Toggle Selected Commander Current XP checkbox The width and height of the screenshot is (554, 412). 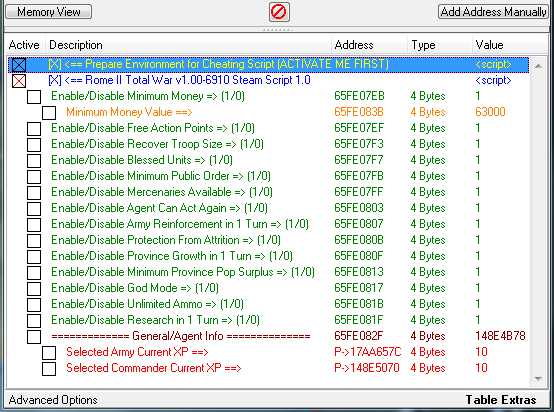coord(49,369)
